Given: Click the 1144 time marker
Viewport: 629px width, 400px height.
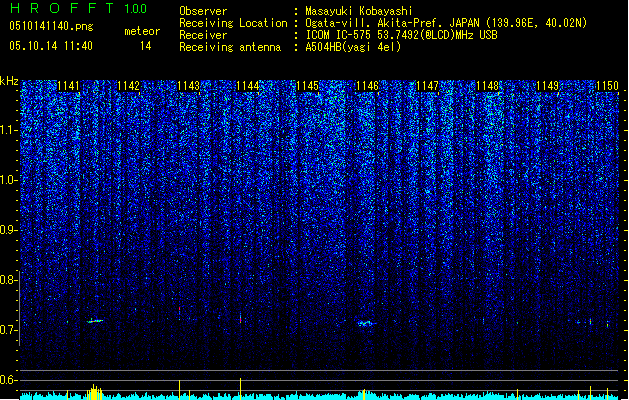Looking at the screenshot, I should [x=248, y=86].
